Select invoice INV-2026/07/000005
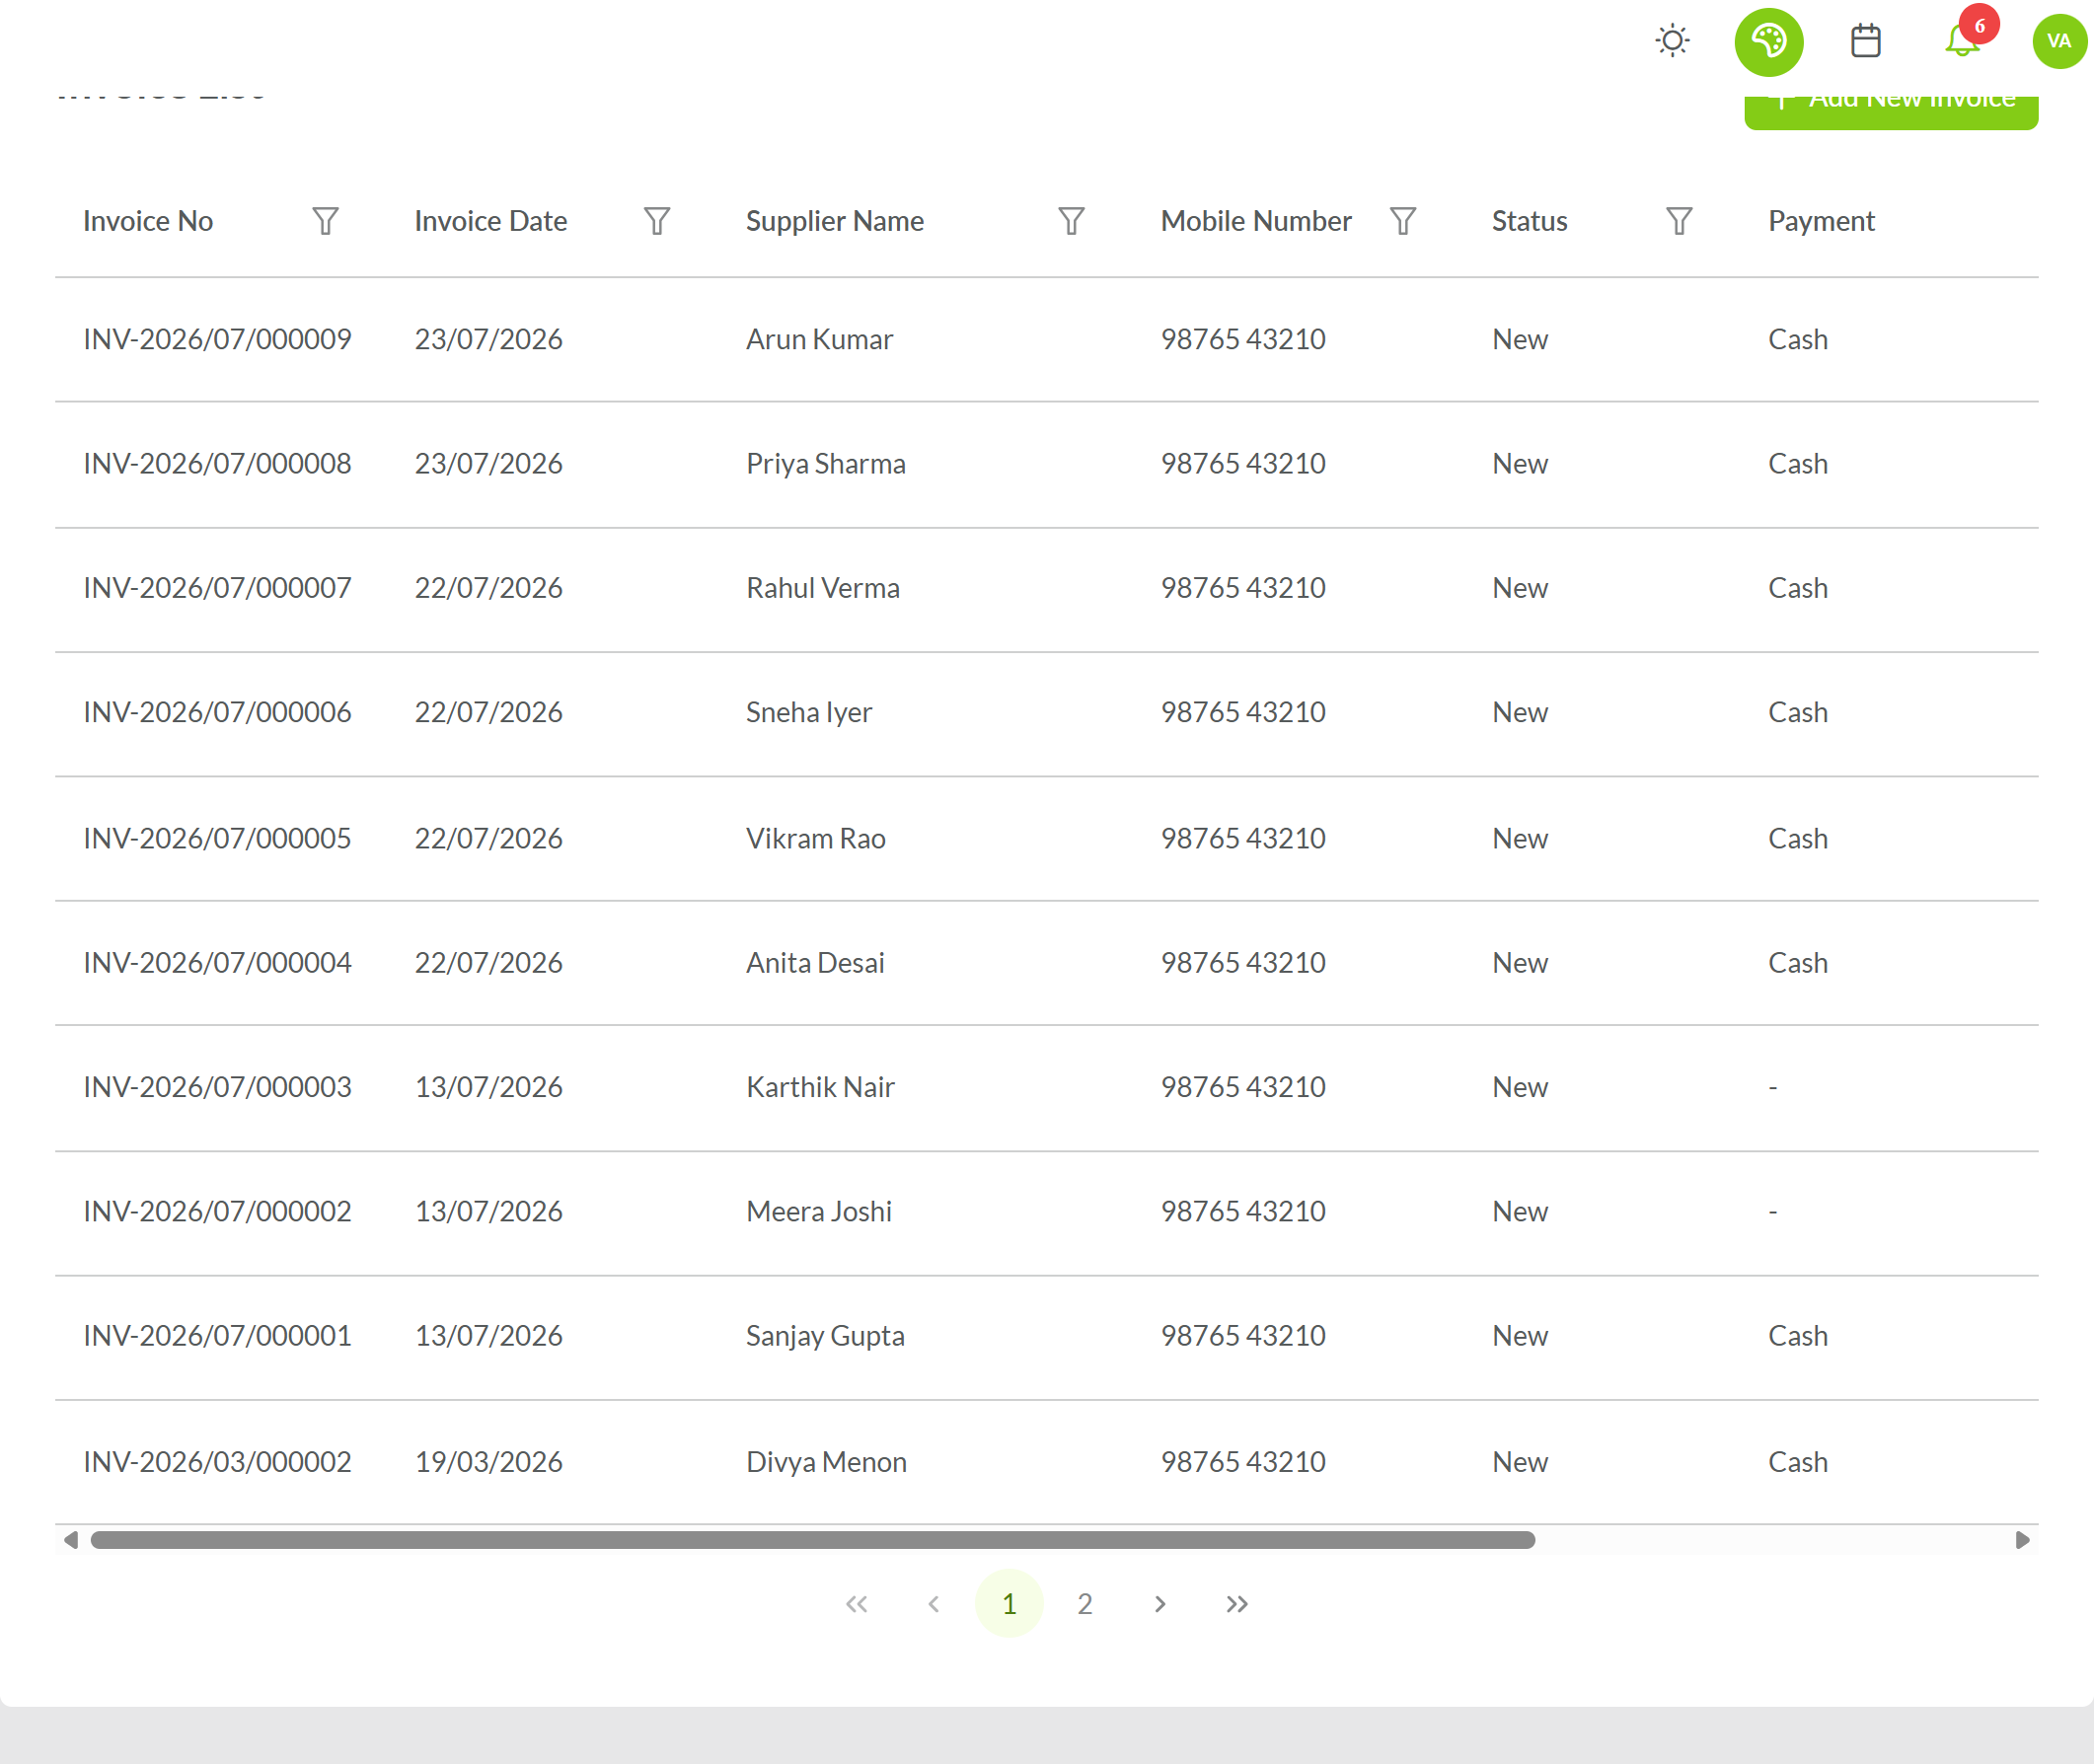Image resolution: width=2094 pixels, height=1764 pixels. click(x=218, y=838)
